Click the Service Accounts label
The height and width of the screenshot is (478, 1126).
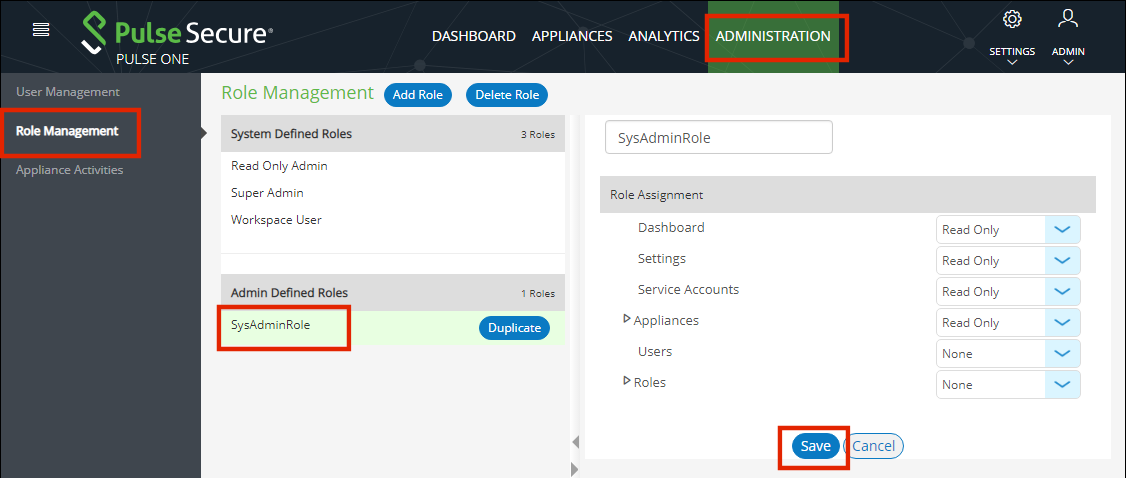pos(688,289)
